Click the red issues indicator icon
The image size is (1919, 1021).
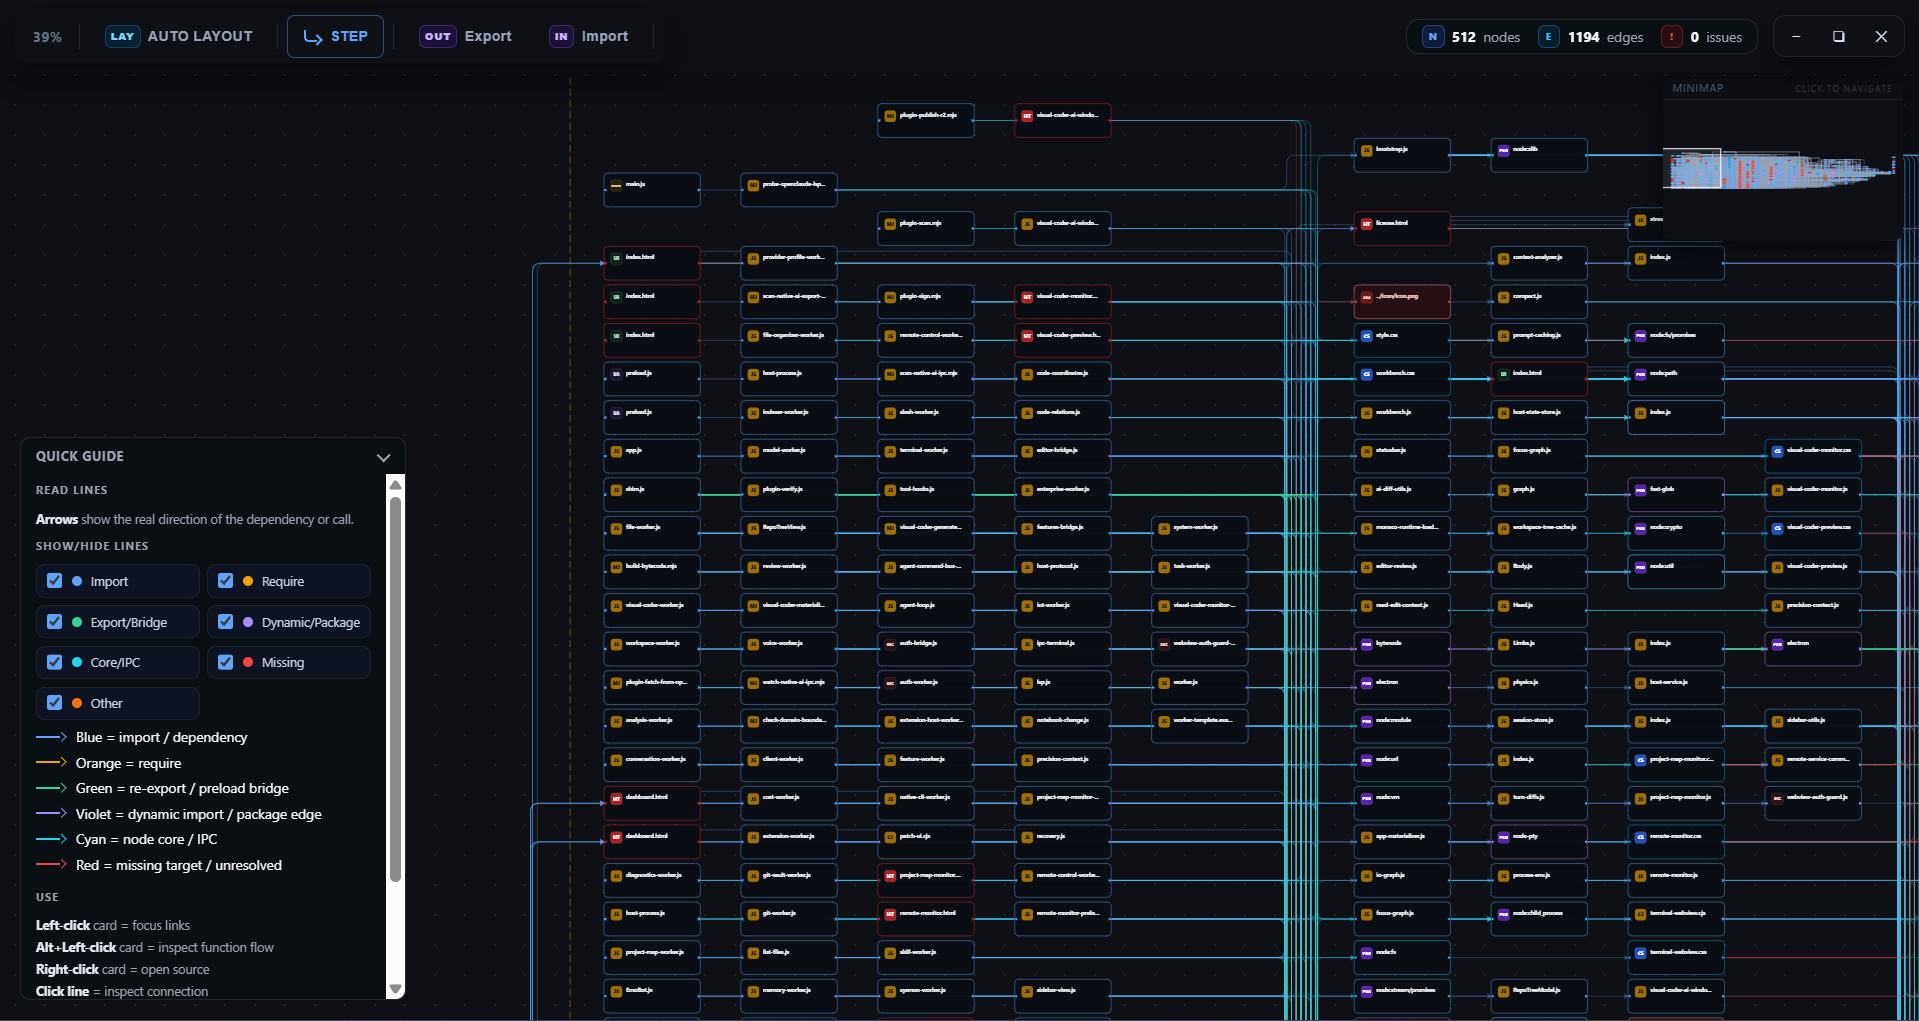(x=1671, y=37)
